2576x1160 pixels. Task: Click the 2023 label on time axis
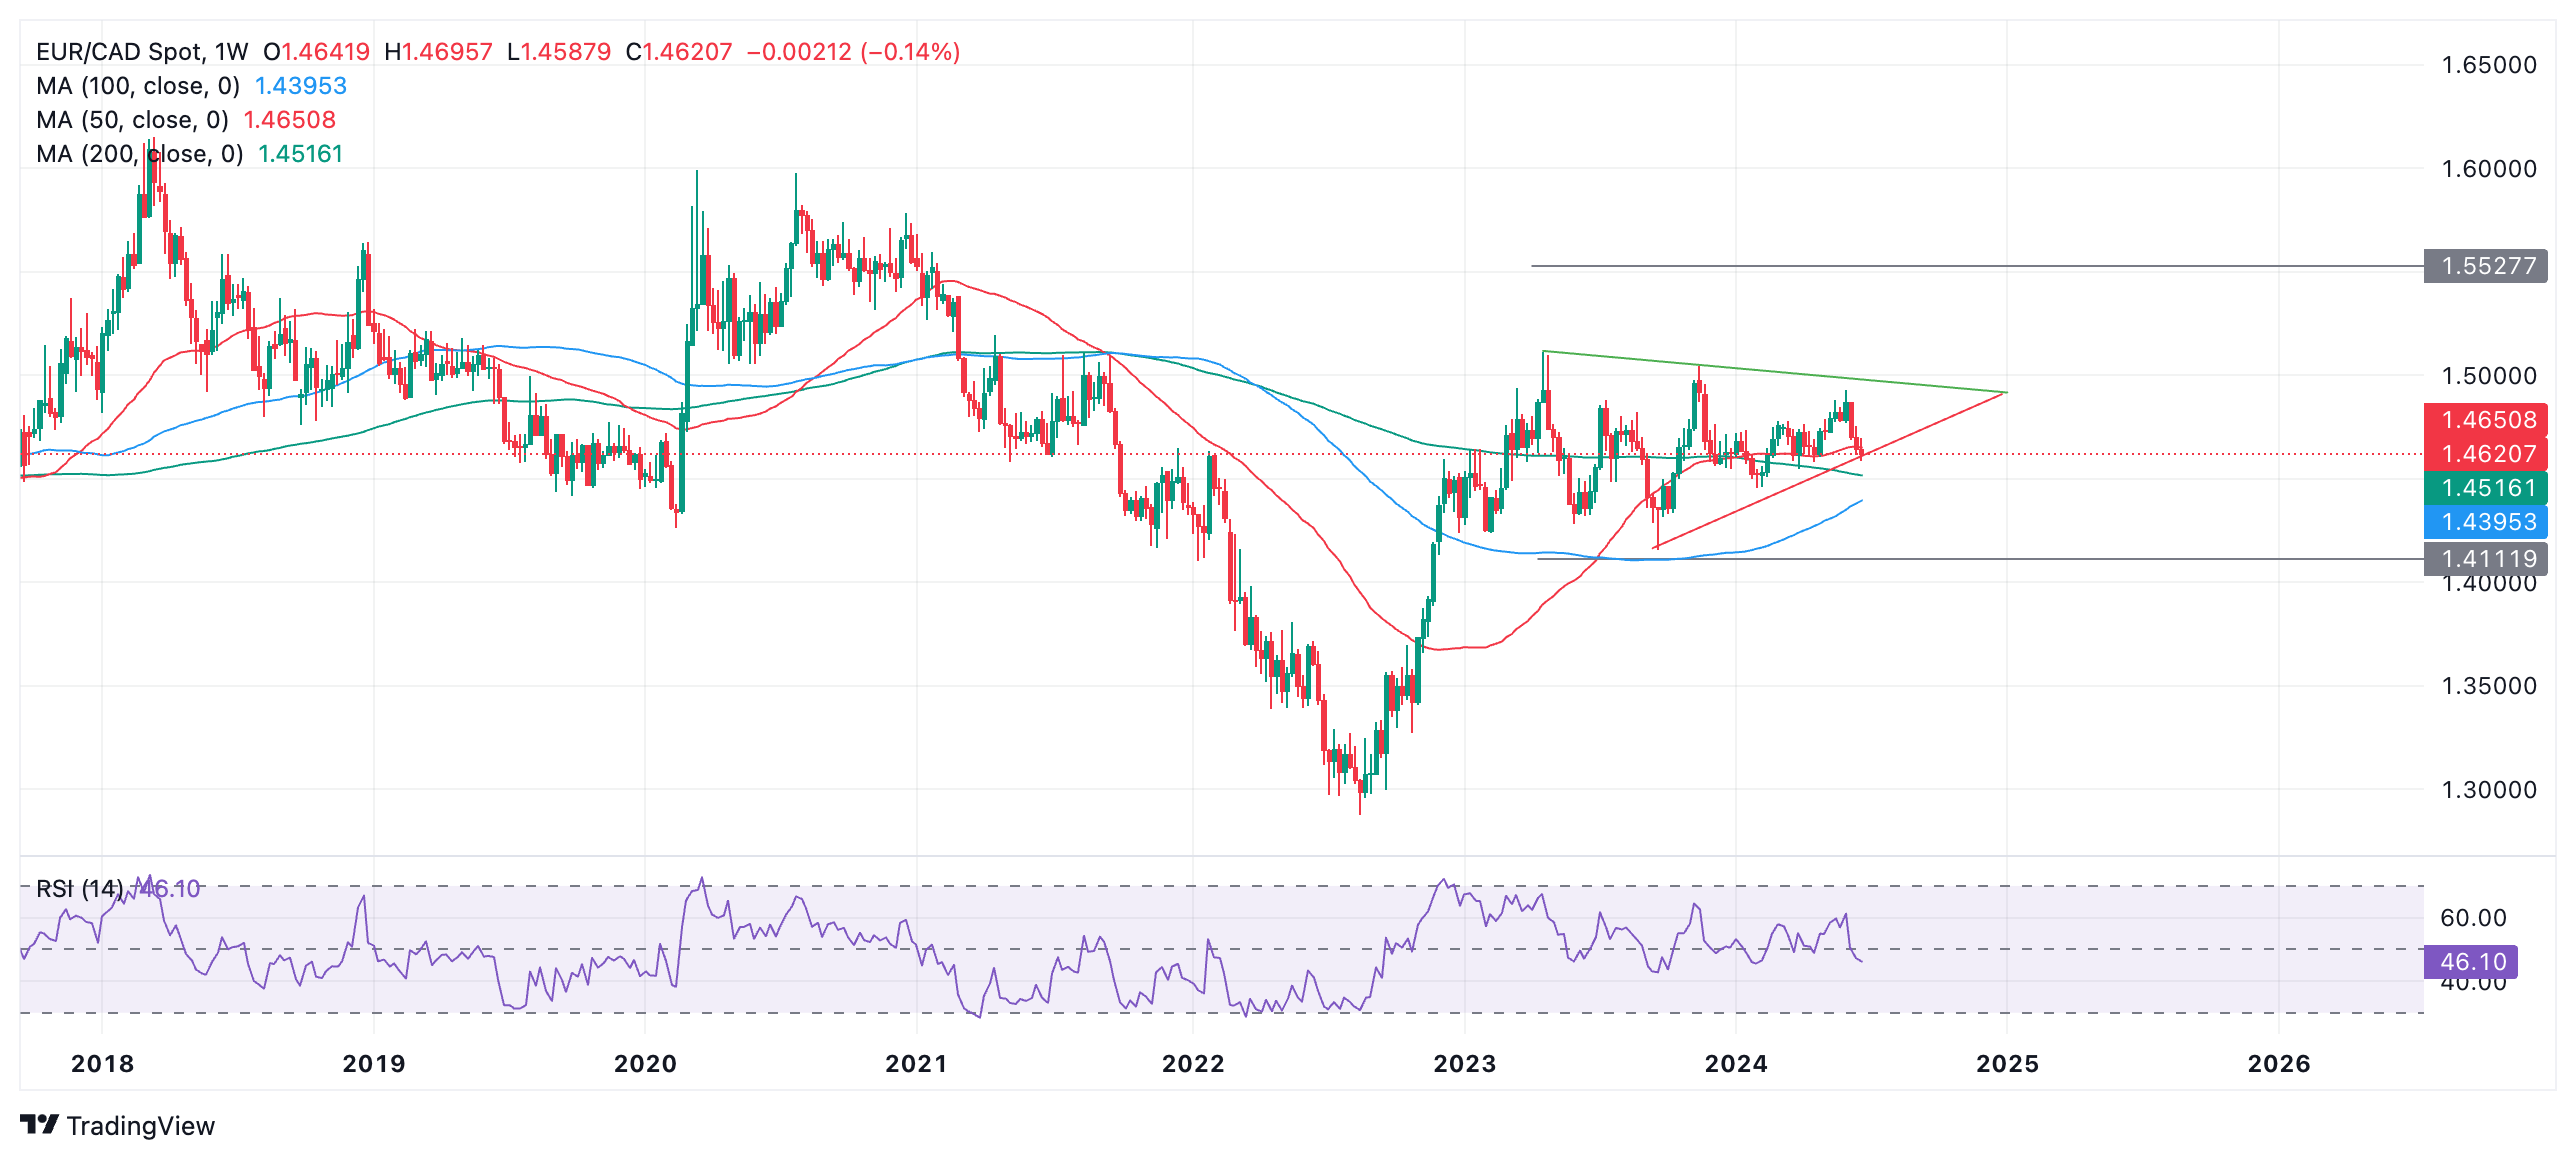coord(1464,1064)
